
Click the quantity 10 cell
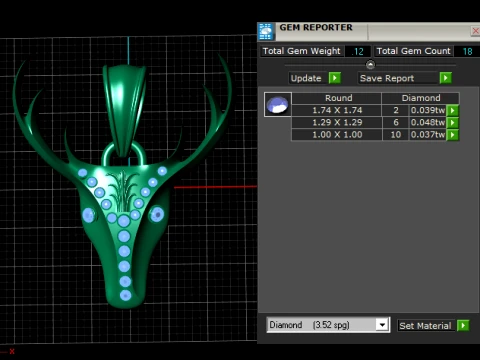396,135
